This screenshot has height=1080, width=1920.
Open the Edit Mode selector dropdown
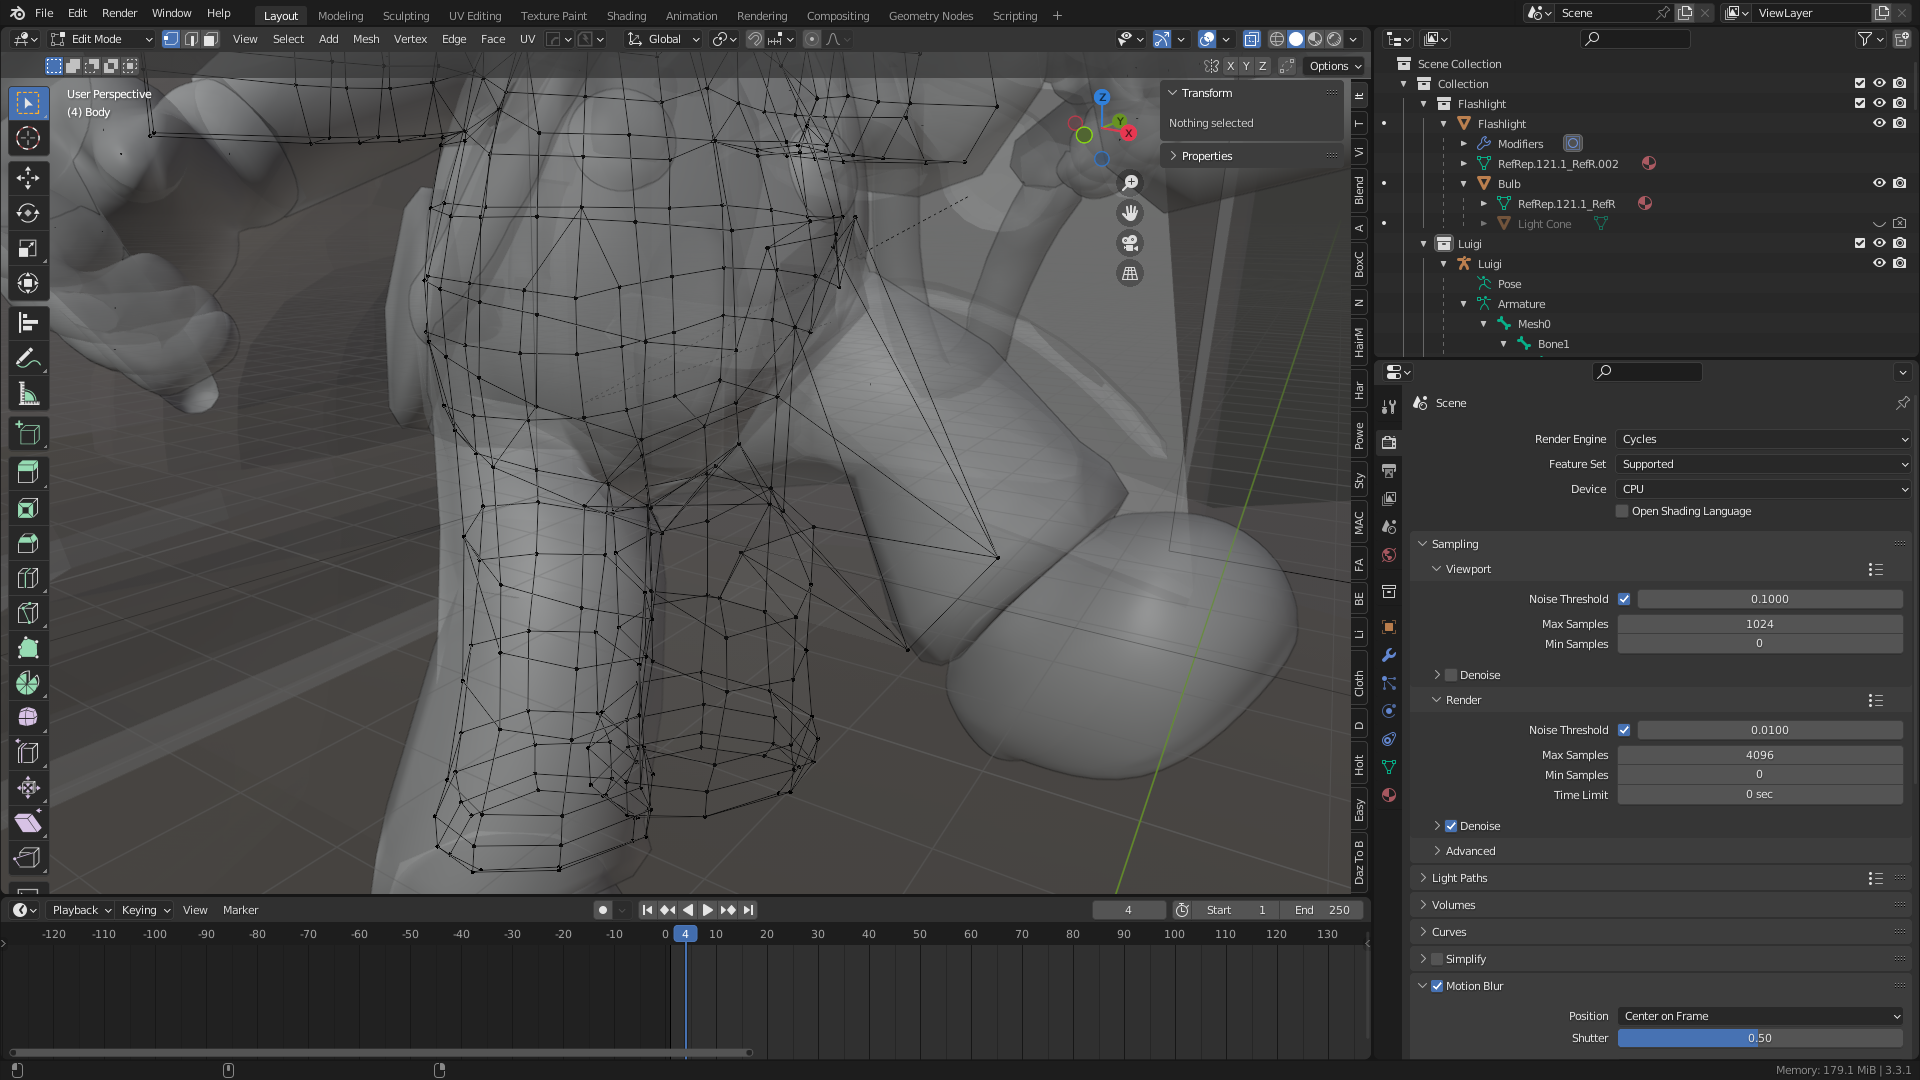(101, 39)
